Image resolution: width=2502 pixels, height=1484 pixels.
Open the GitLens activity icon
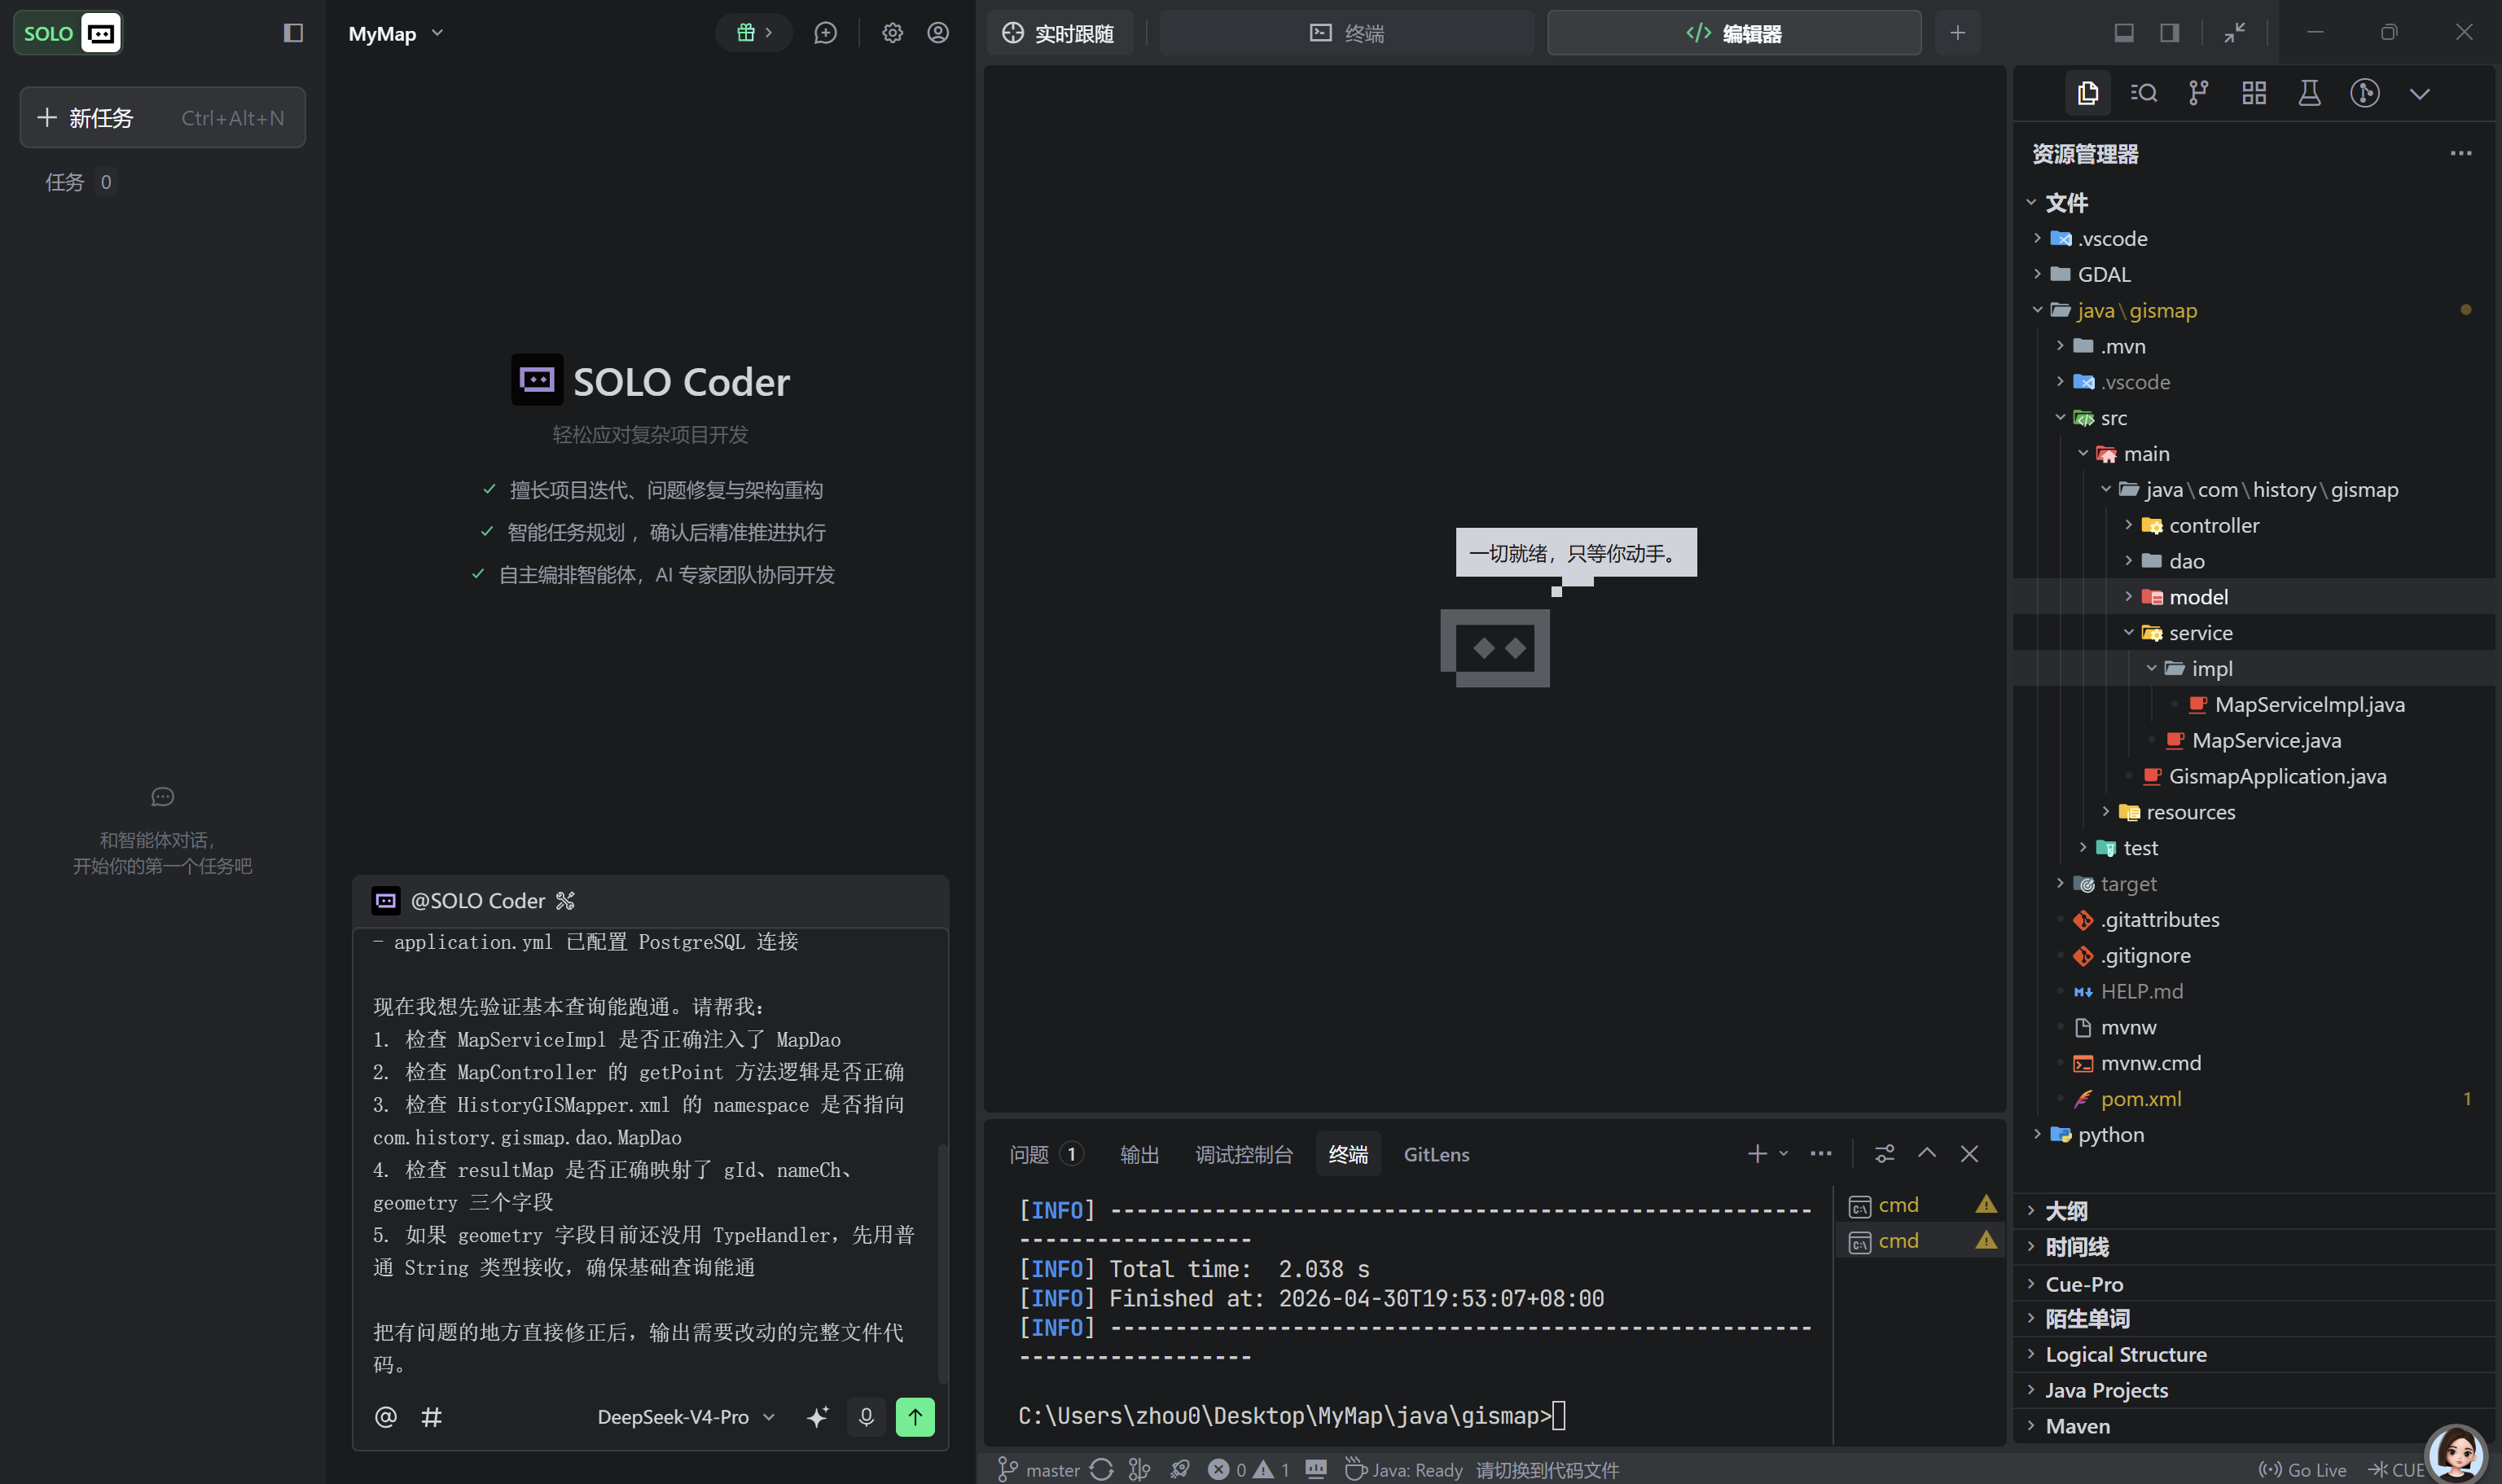click(2364, 93)
